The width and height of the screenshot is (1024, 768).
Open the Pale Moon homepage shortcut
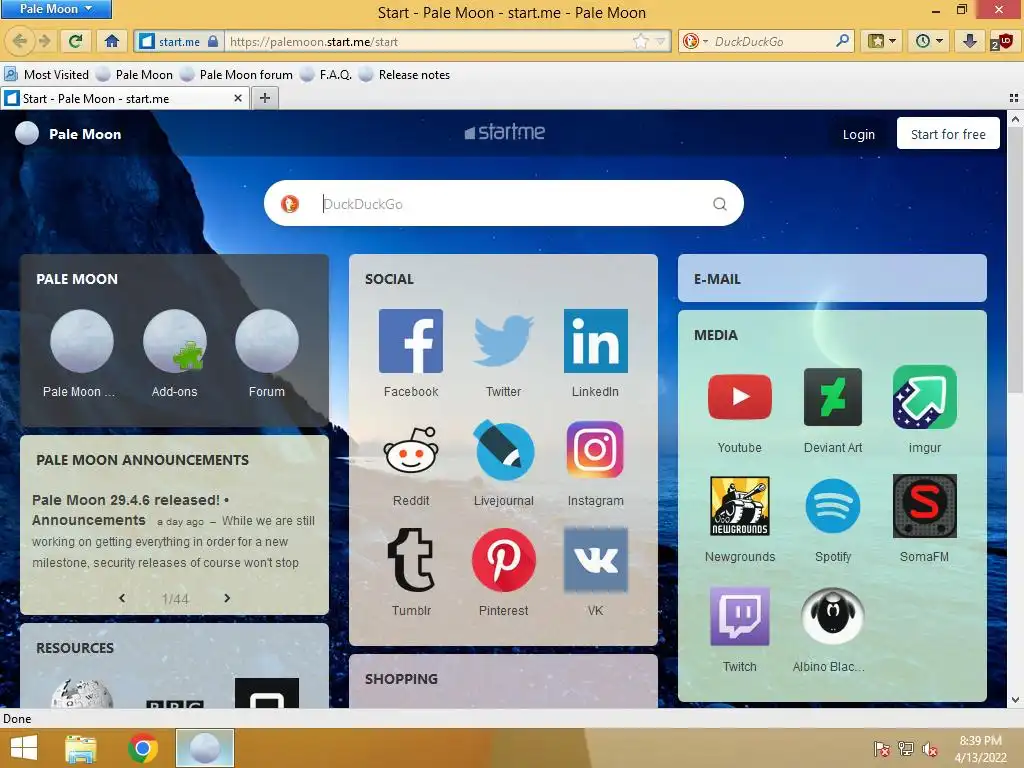(82, 341)
